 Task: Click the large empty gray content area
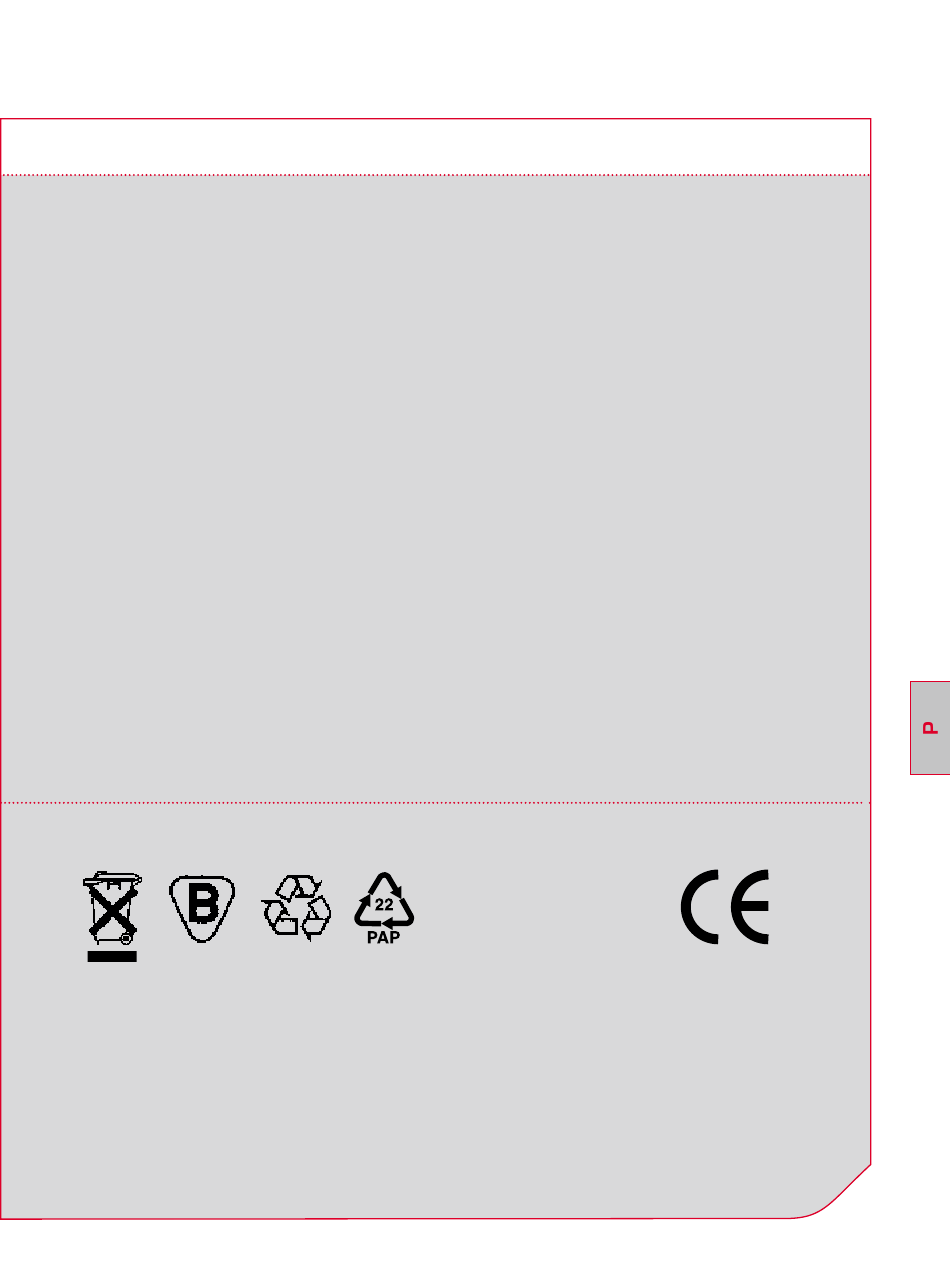click(x=435, y=488)
